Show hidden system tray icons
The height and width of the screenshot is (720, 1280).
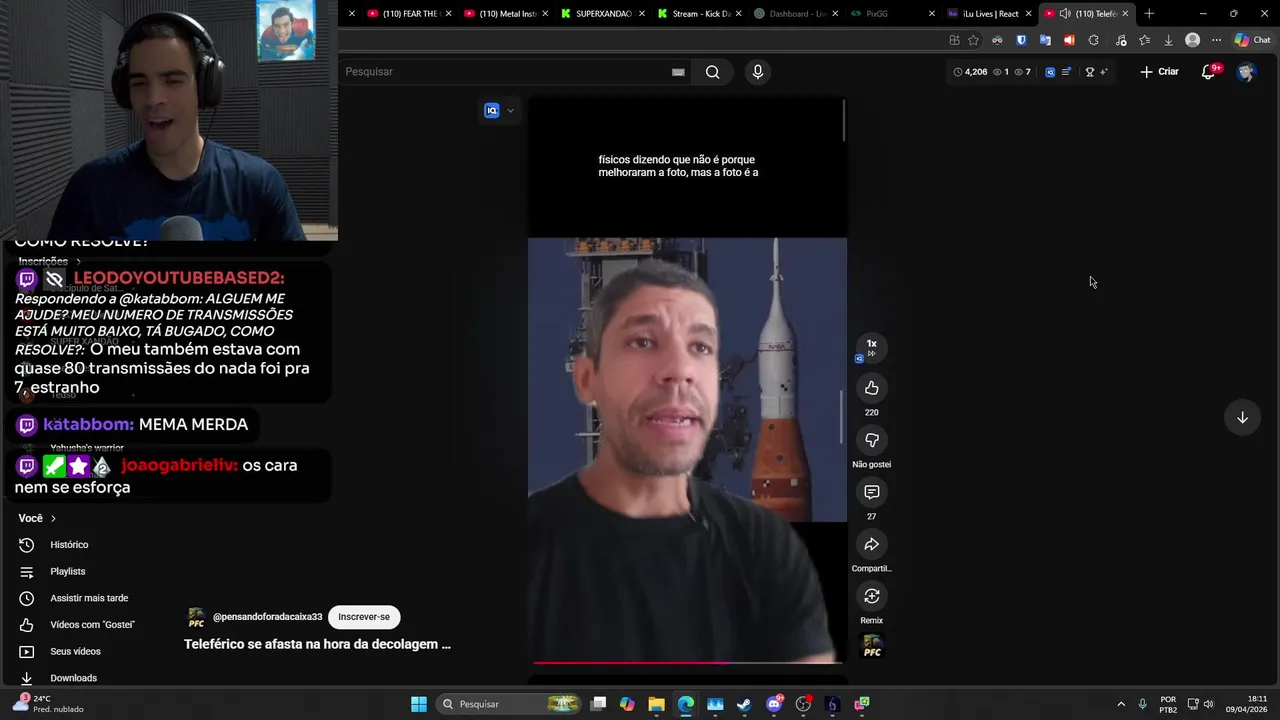[x=1121, y=704]
